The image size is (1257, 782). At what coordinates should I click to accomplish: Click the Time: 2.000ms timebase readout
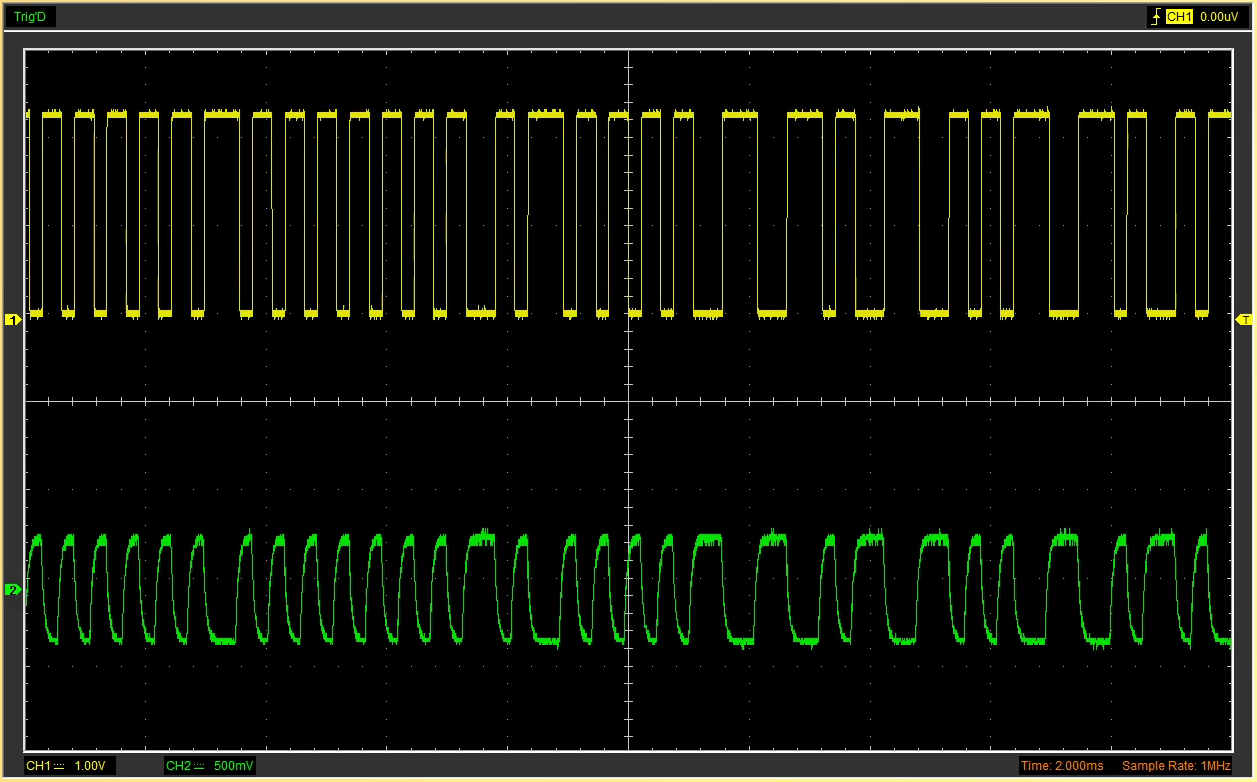tap(1064, 766)
